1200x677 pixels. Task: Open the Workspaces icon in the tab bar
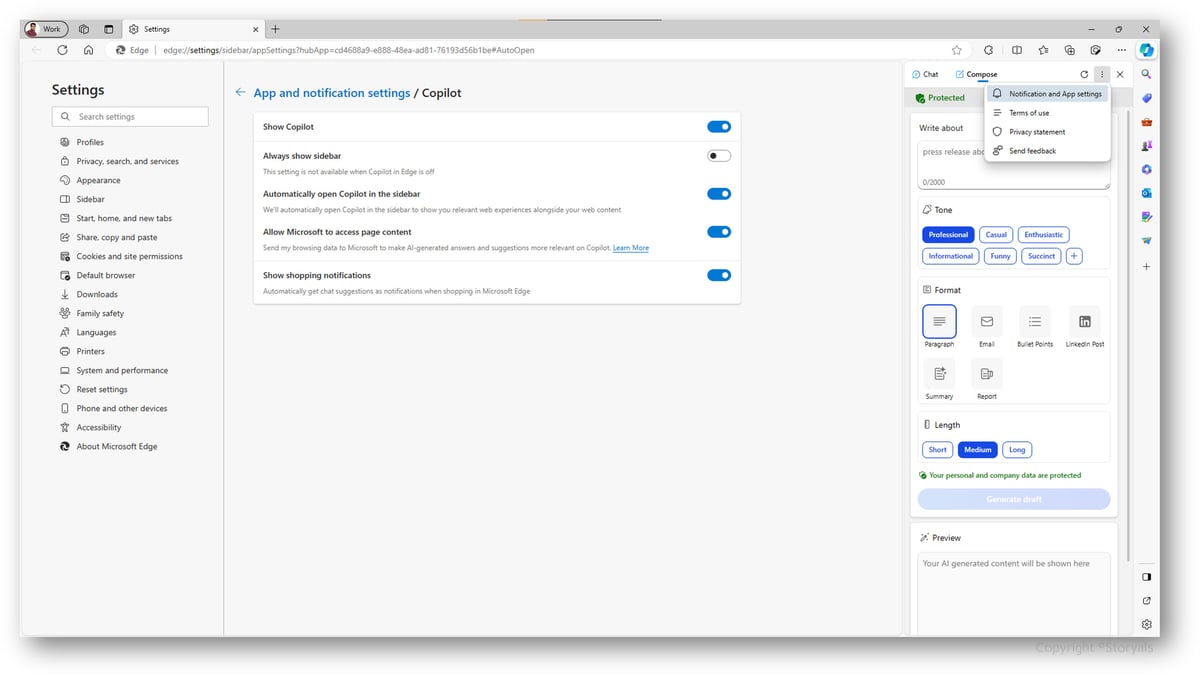(84, 29)
